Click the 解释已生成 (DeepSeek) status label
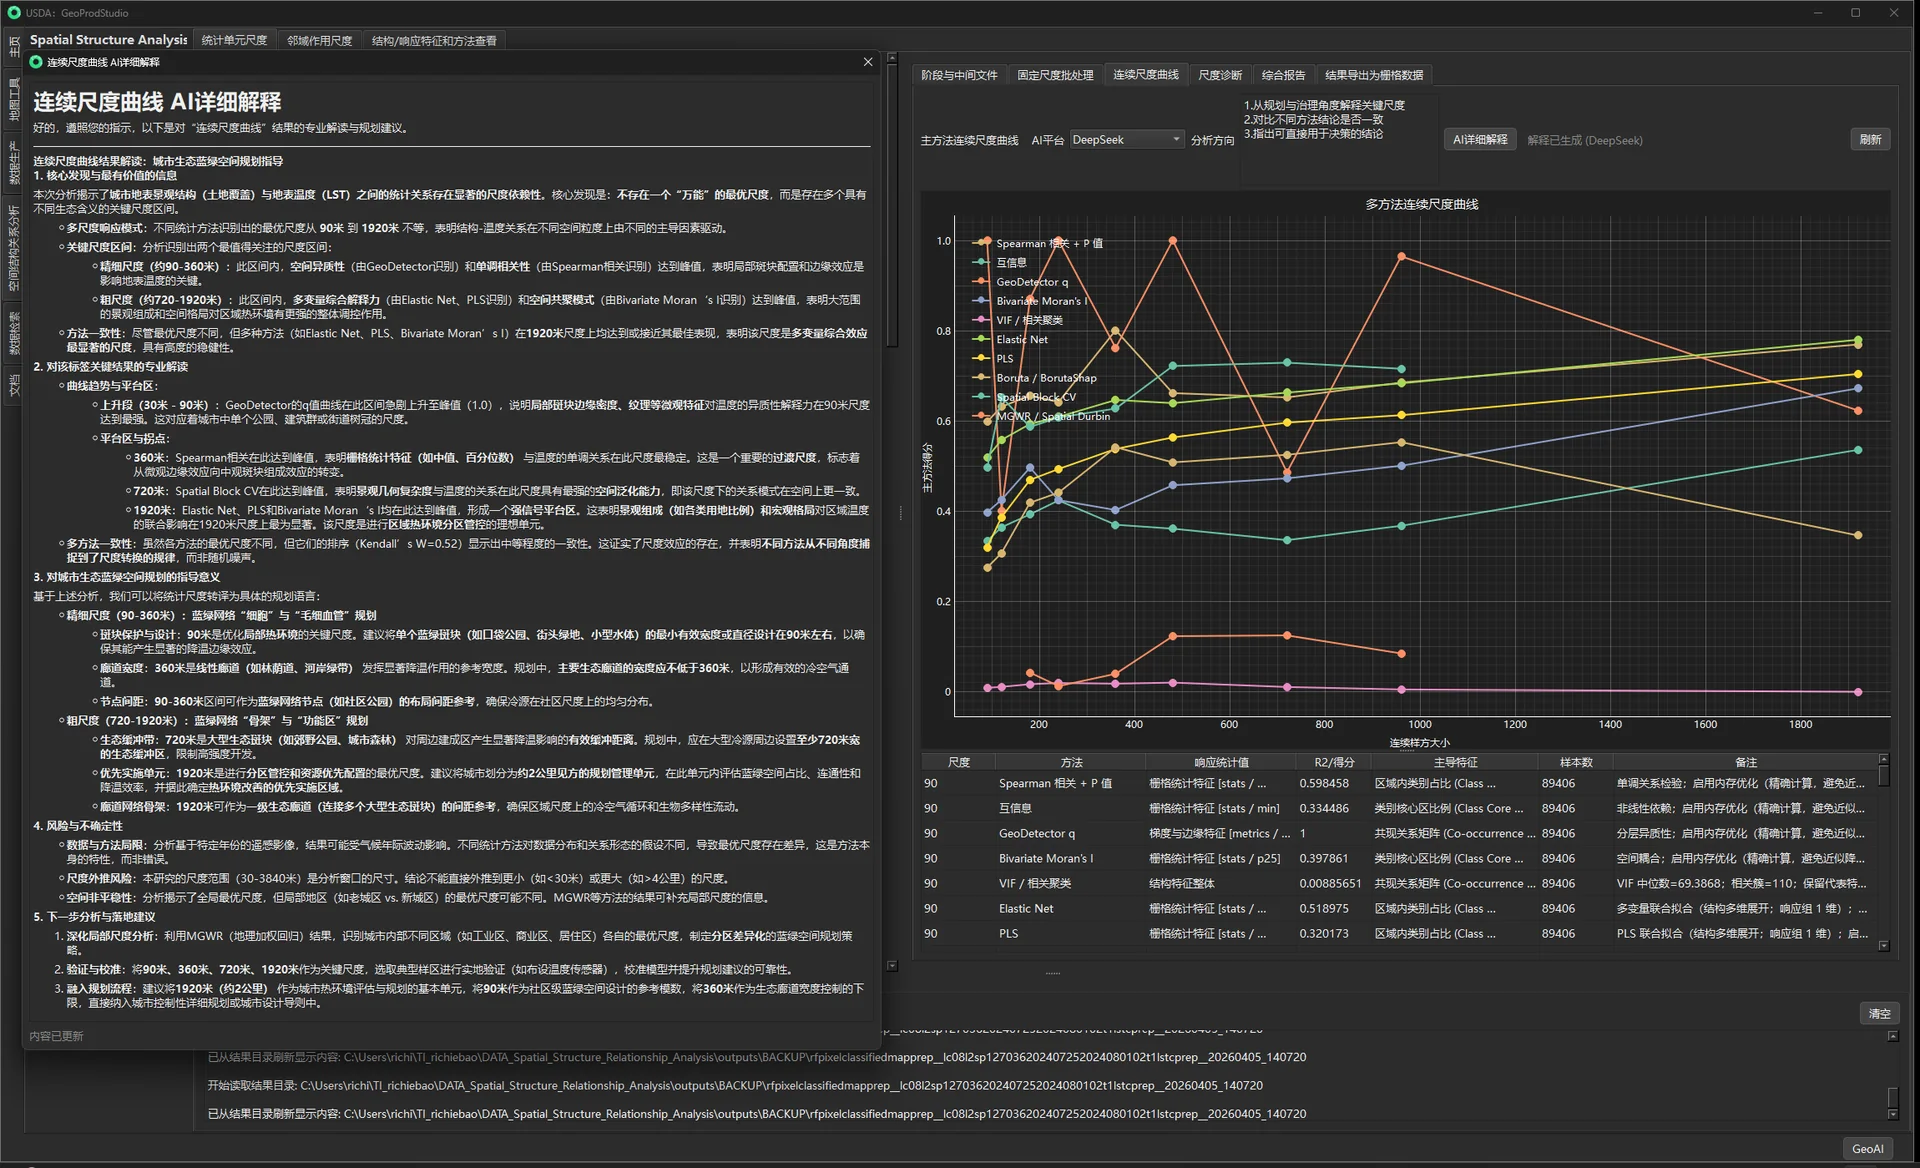The image size is (1920, 1168). point(1585,140)
